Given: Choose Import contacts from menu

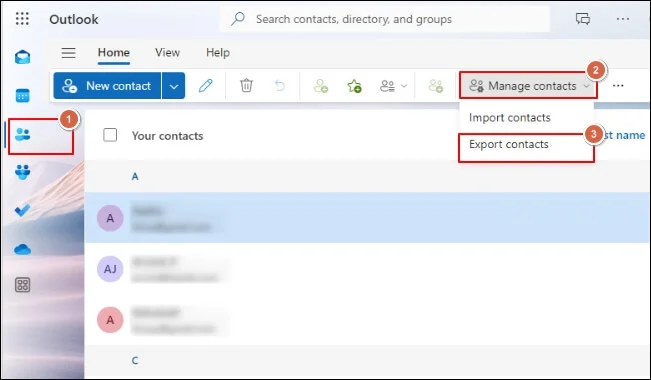Looking at the screenshot, I should pyautogui.click(x=510, y=118).
